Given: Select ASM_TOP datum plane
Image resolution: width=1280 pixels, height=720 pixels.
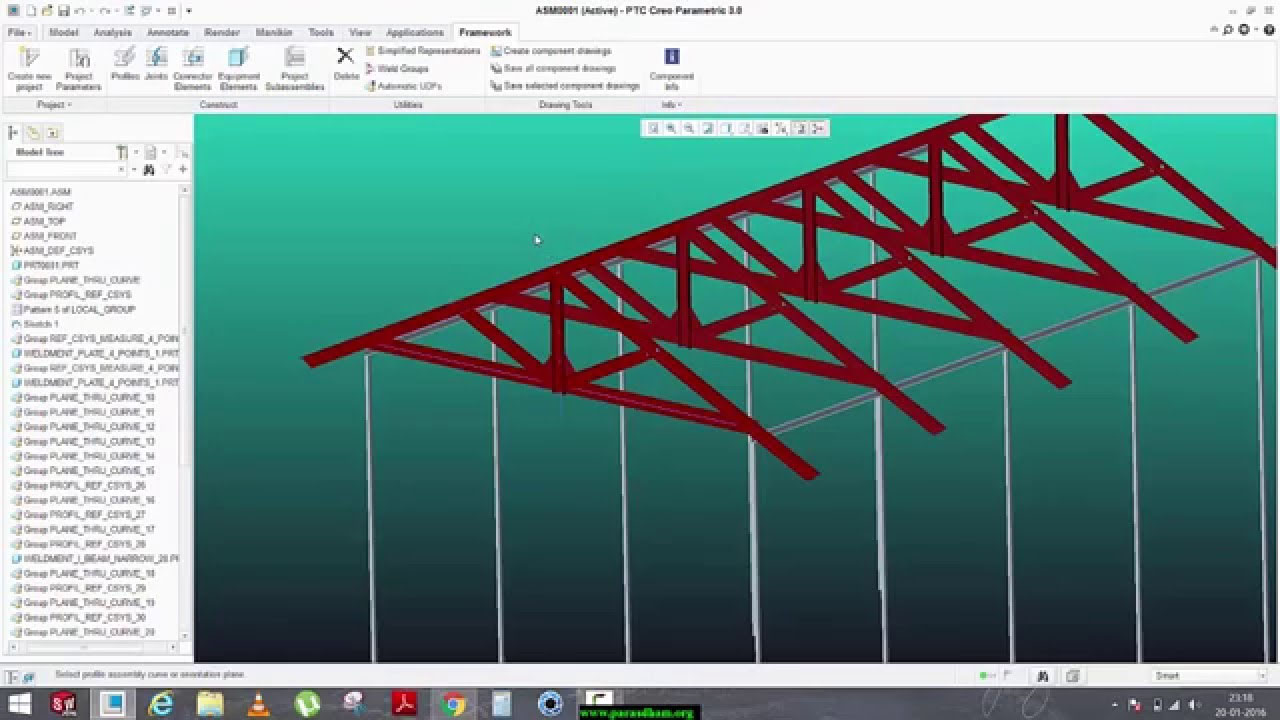Looking at the screenshot, I should (x=38, y=221).
